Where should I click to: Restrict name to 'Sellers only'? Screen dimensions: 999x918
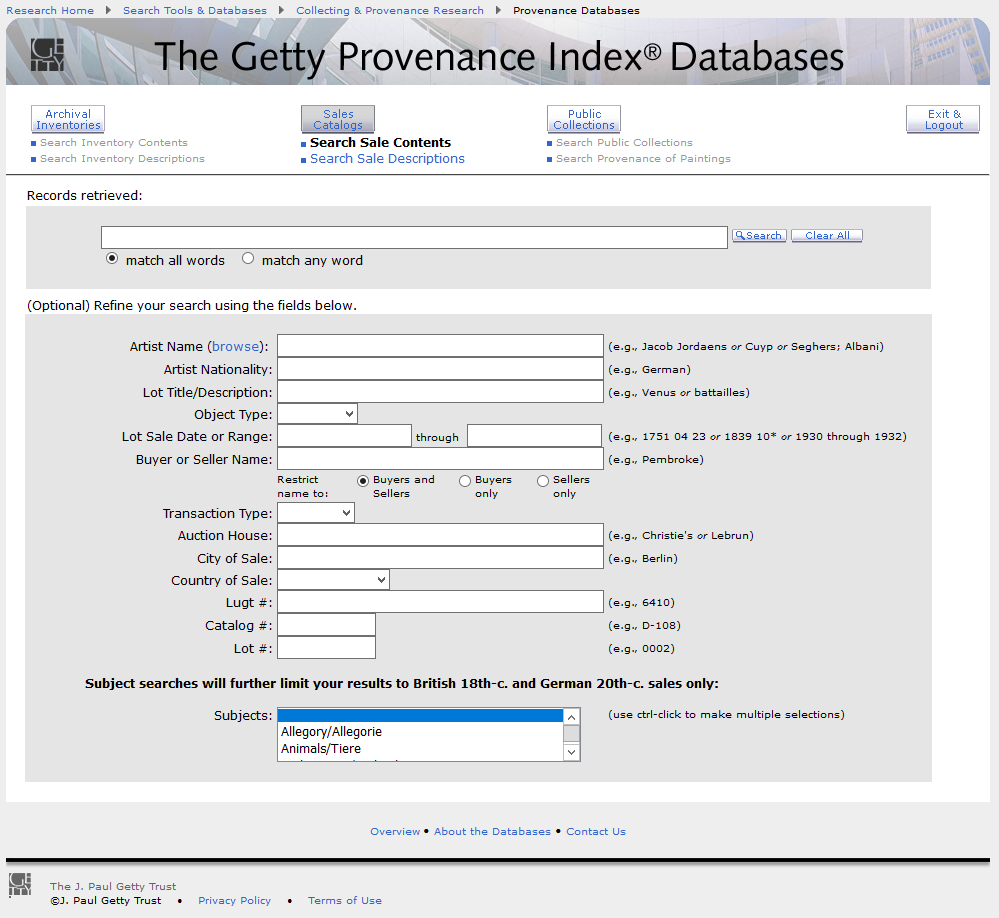tap(543, 481)
